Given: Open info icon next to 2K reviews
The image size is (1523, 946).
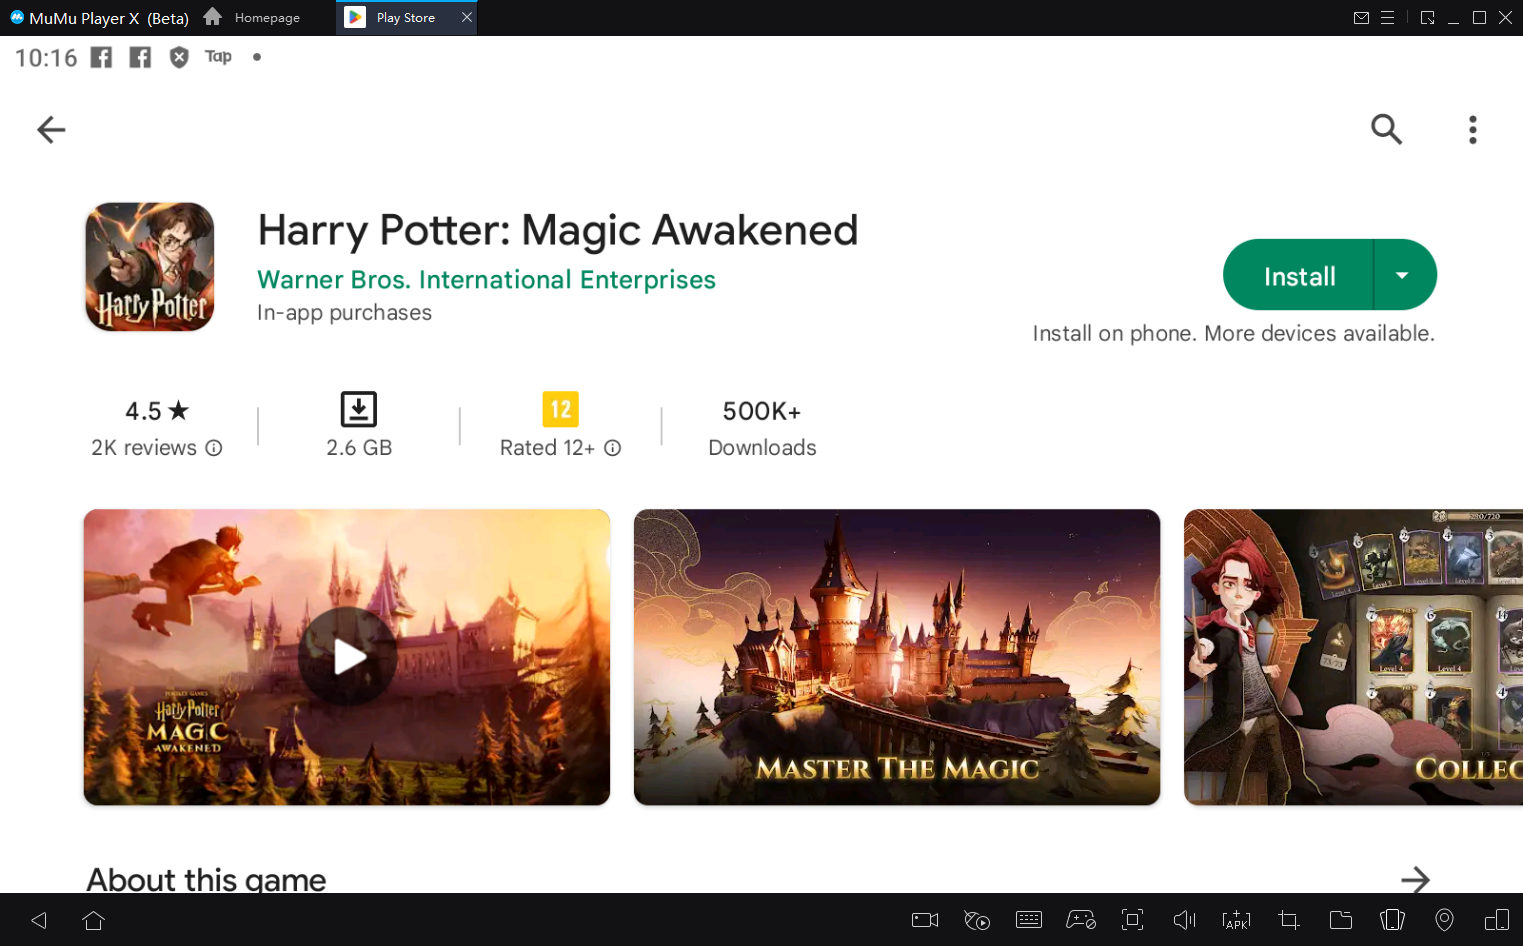Looking at the screenshot, I should [214, 448].
